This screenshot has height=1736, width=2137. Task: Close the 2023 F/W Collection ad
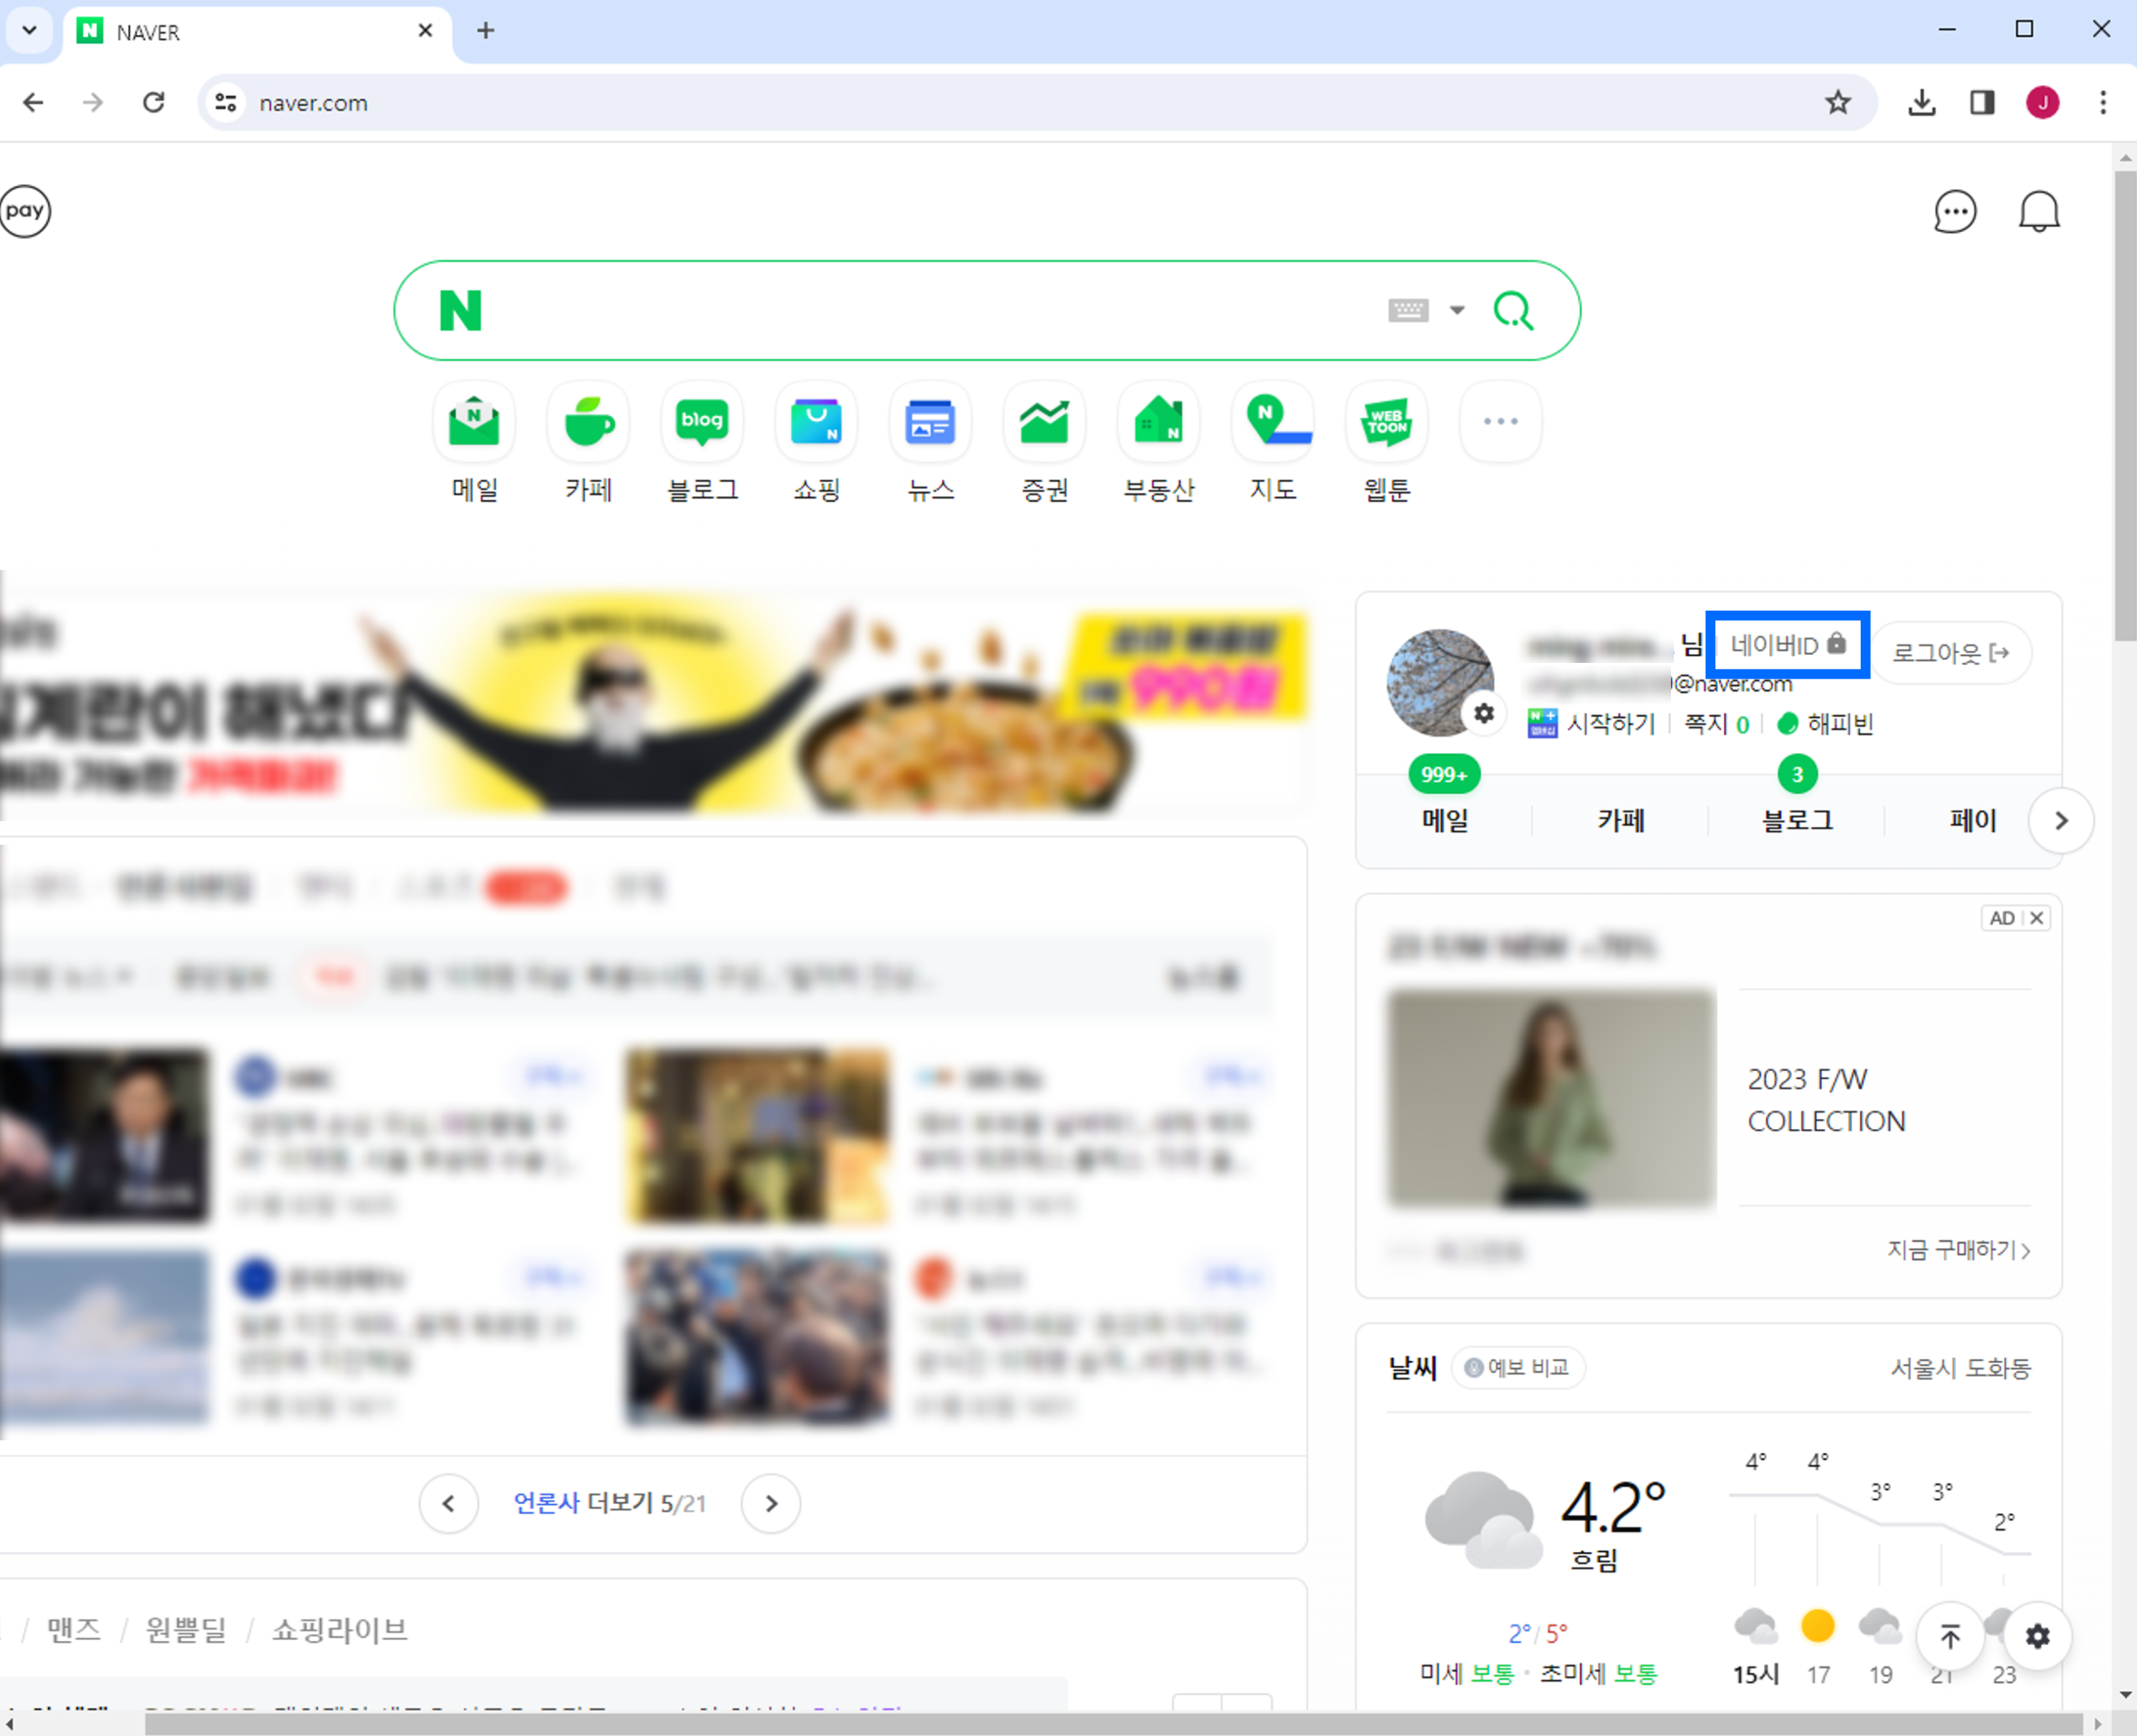[x=2036, y=918]
